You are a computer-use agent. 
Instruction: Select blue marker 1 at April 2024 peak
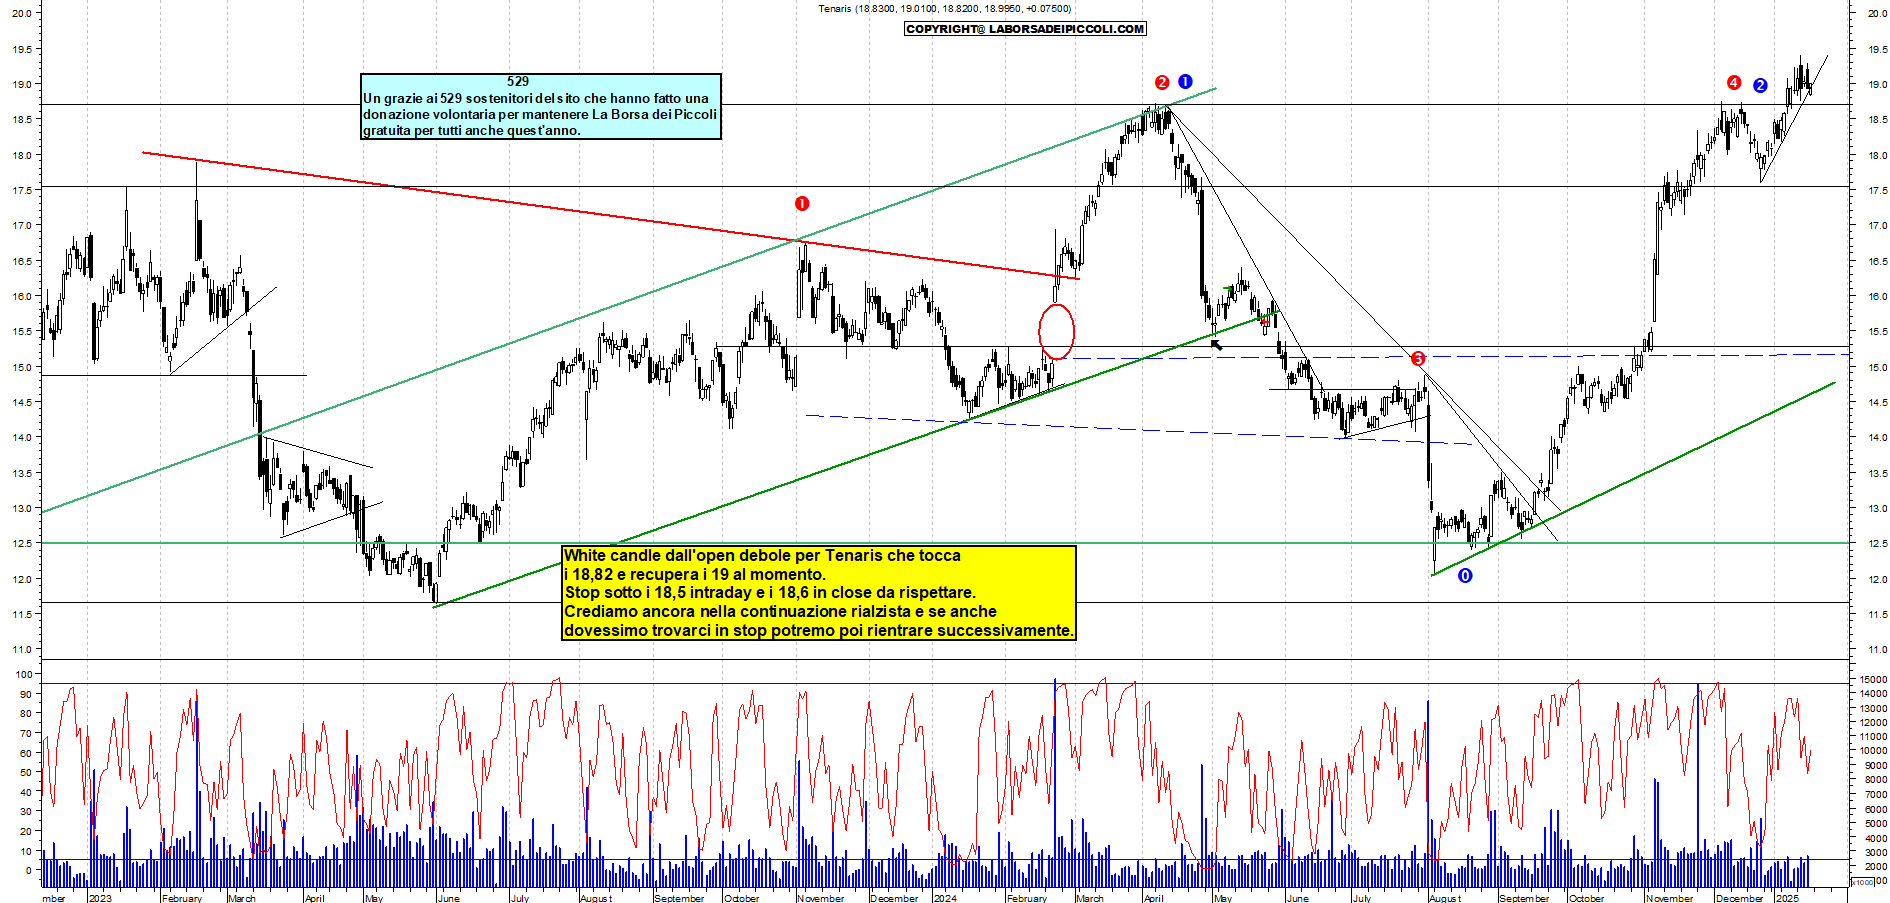[1185, 82]
